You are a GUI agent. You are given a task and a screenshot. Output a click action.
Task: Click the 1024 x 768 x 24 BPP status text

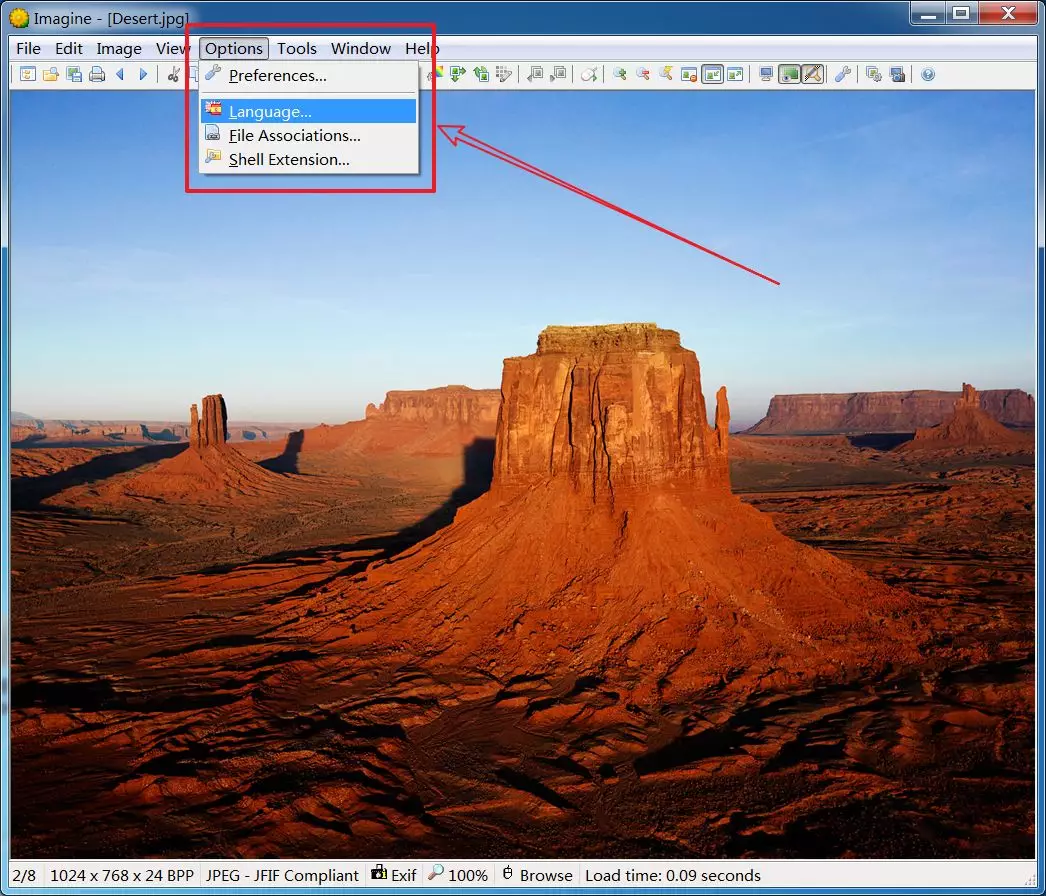121,875
